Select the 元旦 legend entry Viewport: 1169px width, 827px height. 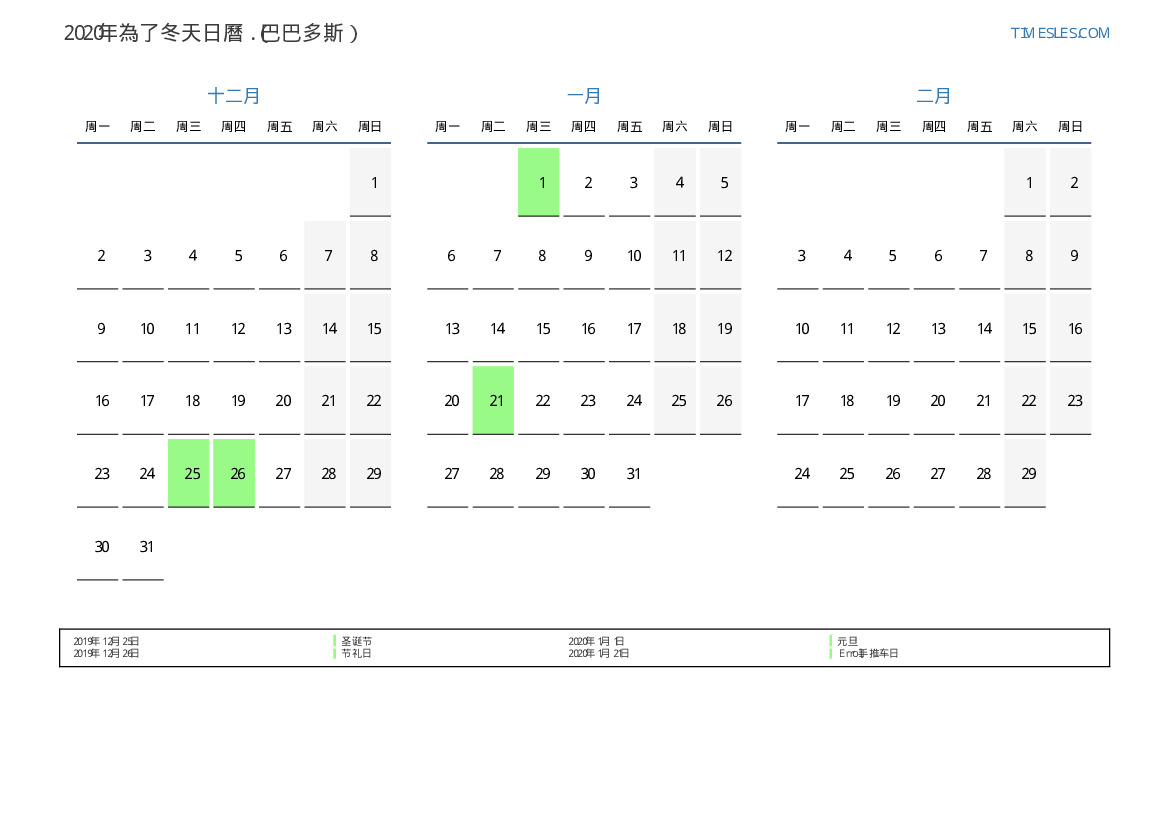click(847, 641)
